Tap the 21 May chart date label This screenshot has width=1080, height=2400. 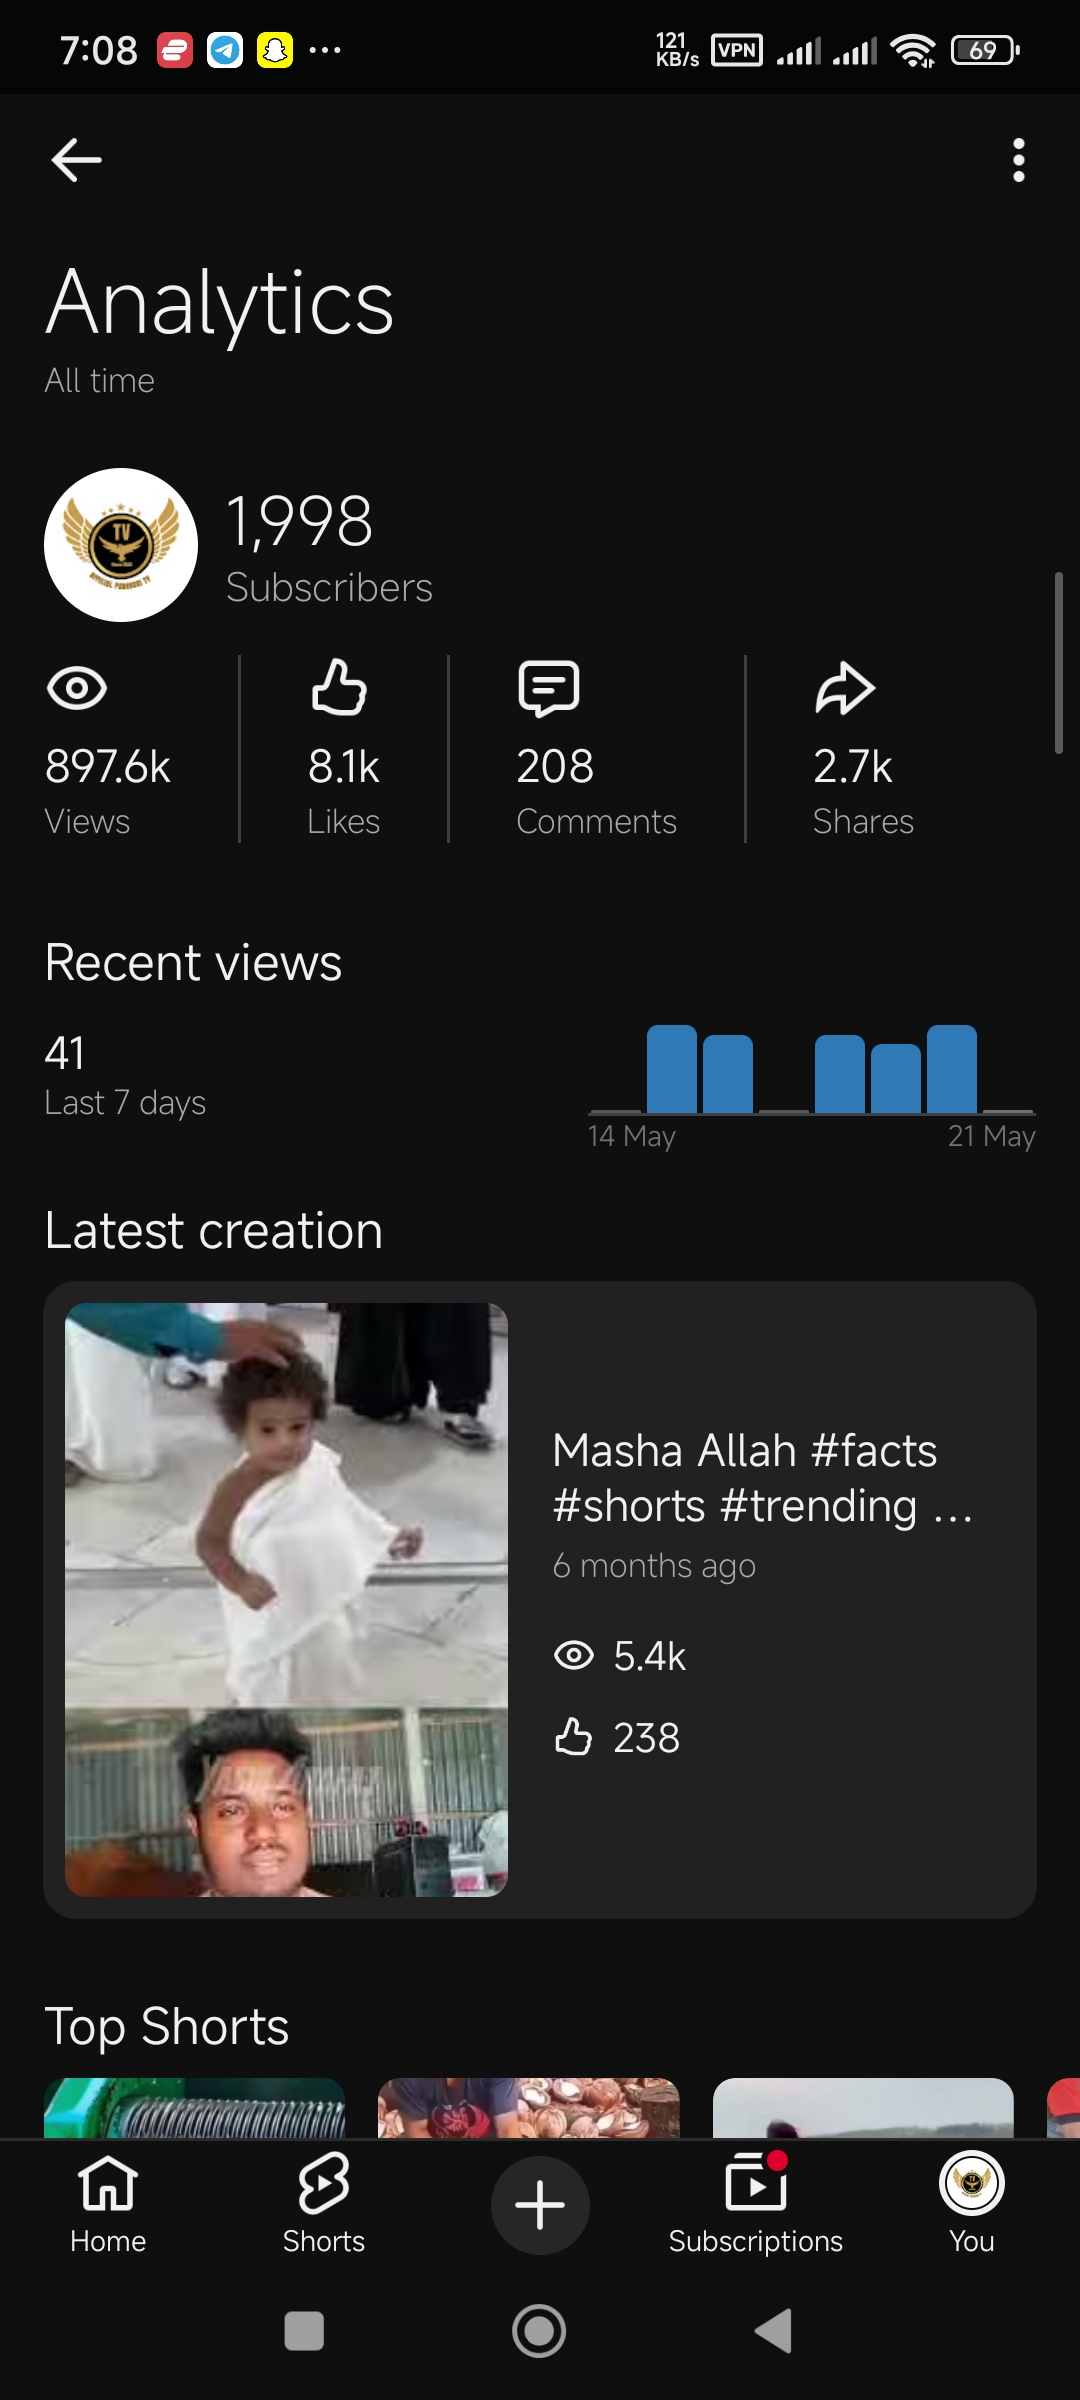click(x=991, y=1136)
